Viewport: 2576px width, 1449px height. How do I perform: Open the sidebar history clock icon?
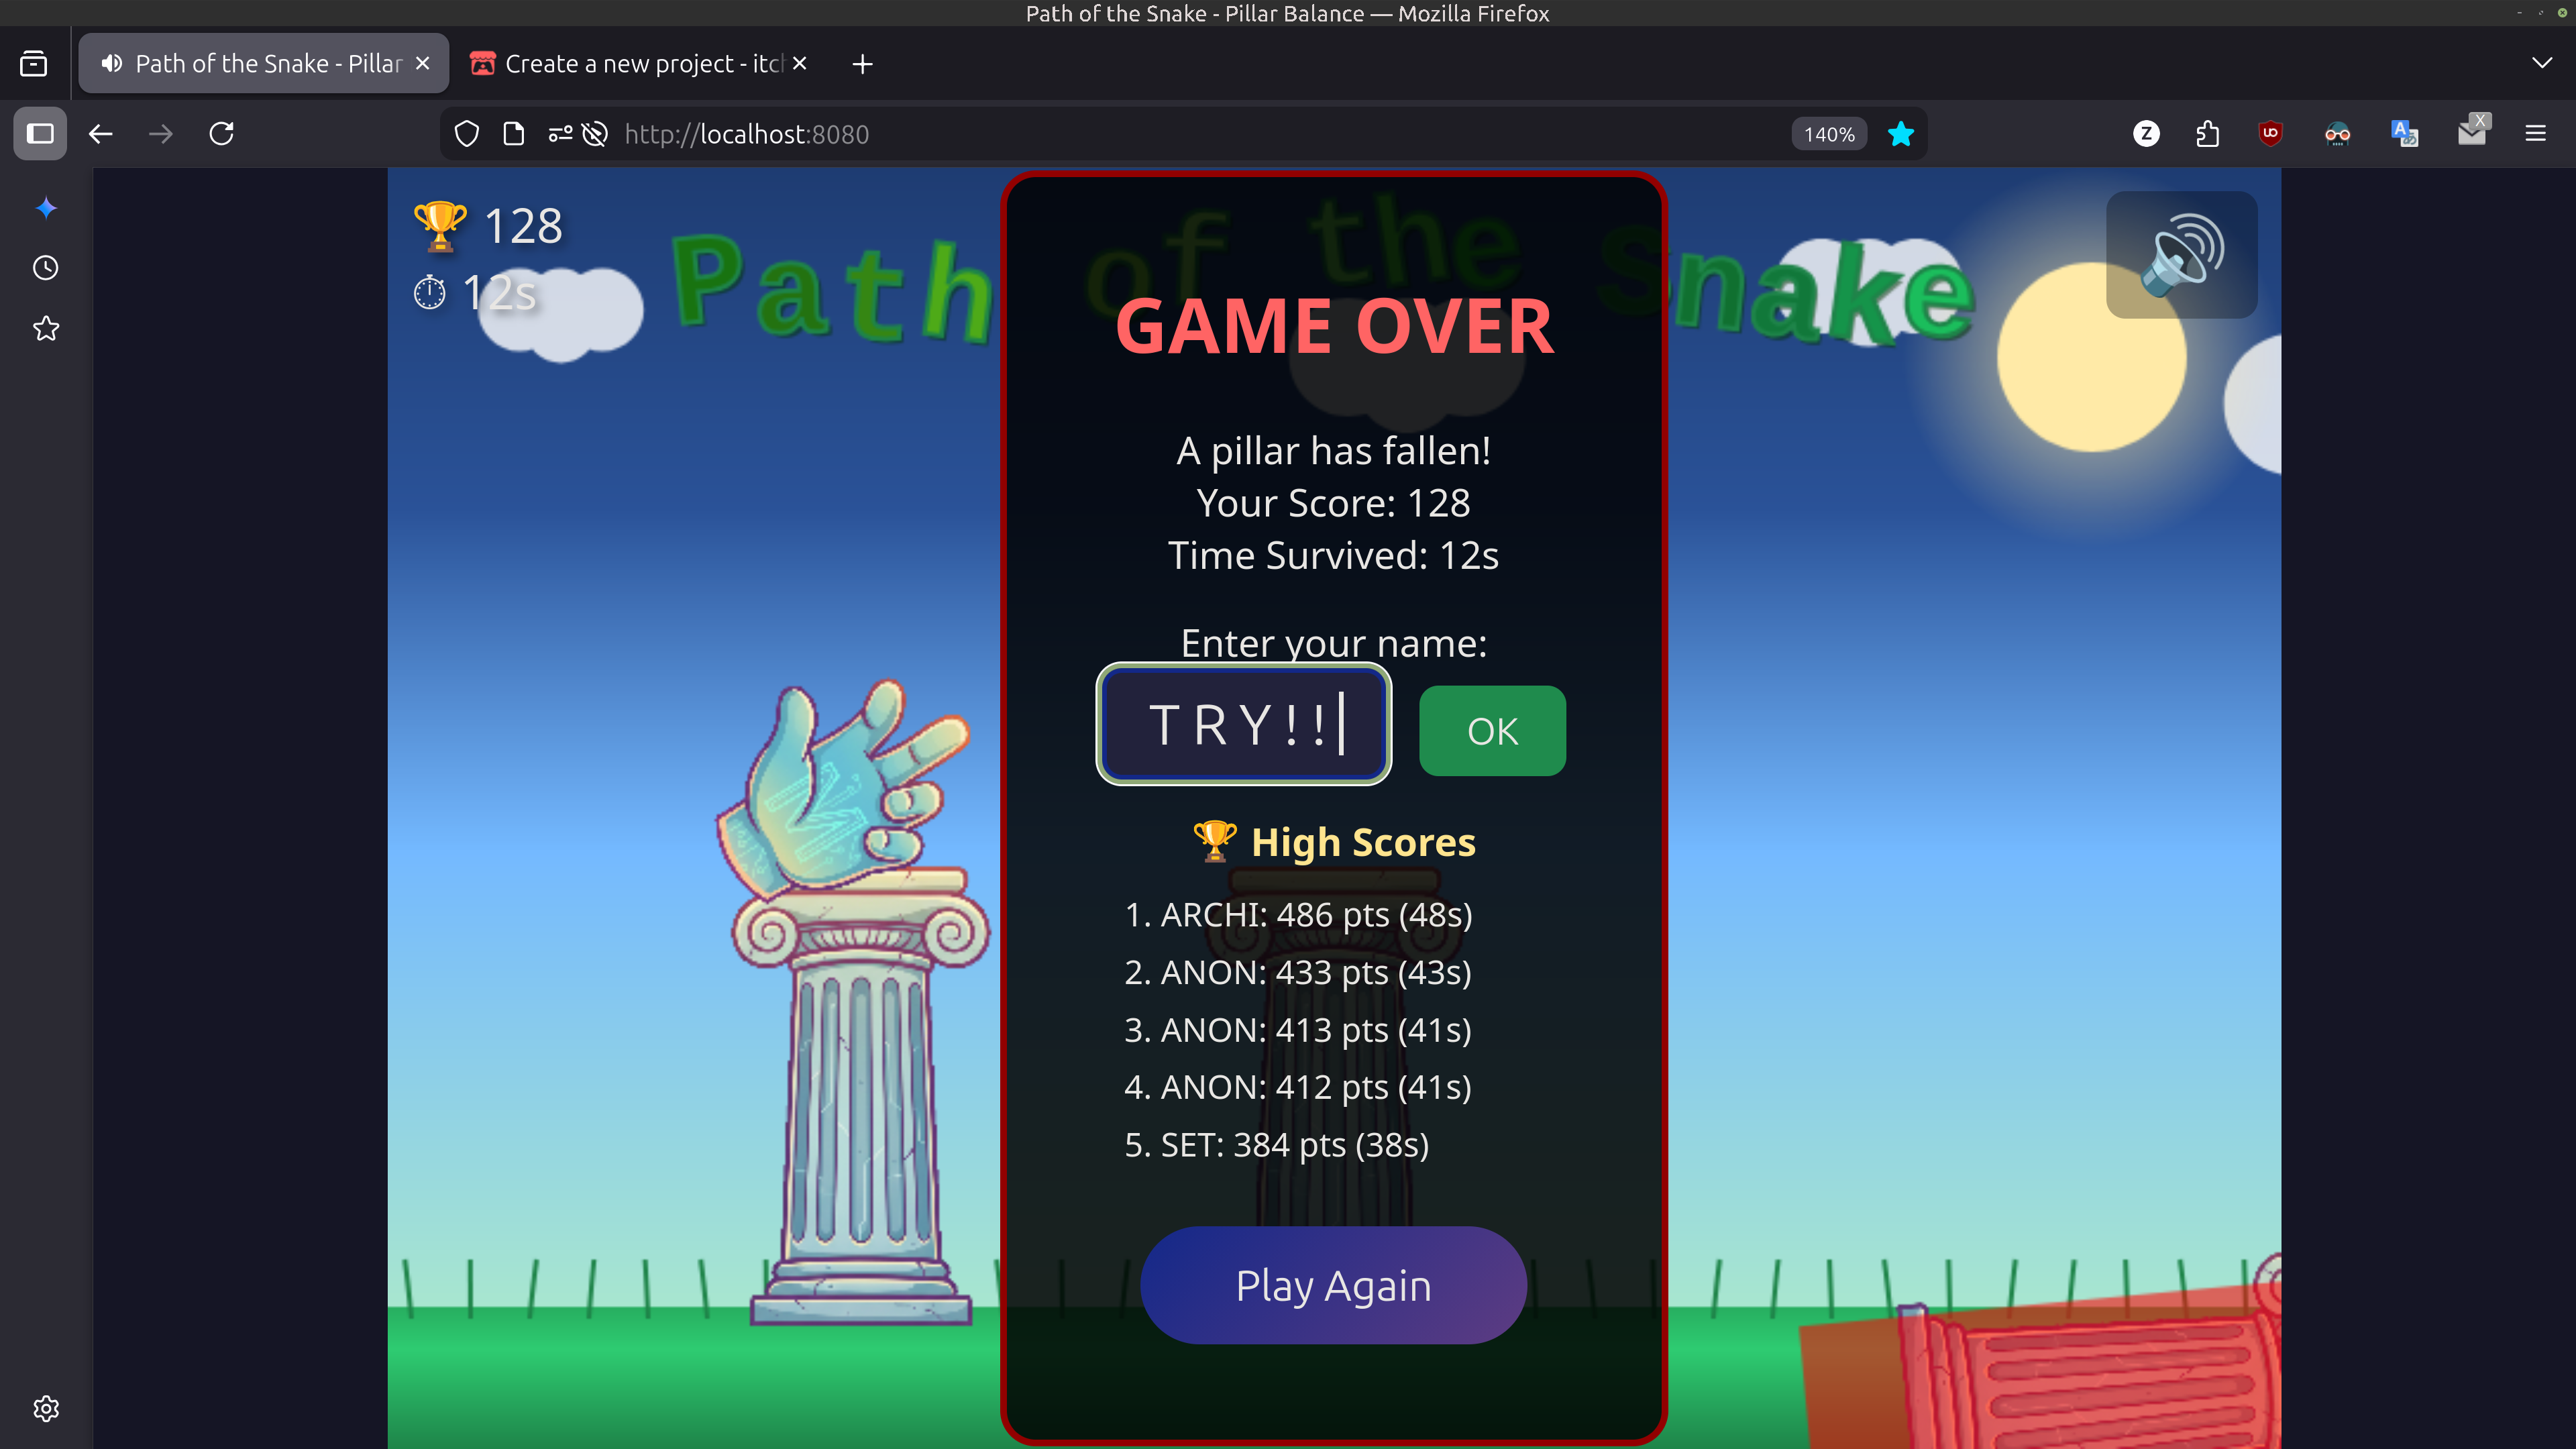click(x=46, y=268)
